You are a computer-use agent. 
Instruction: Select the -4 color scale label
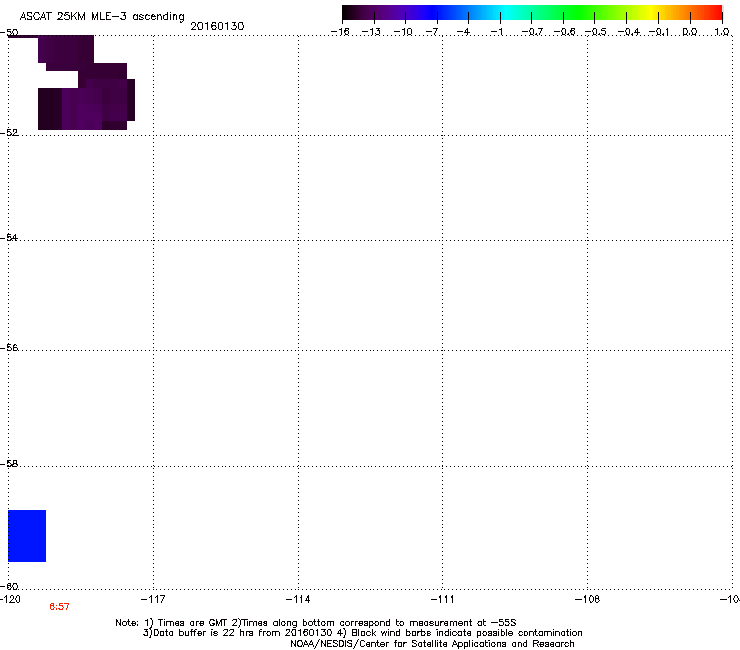click(464, 32)
